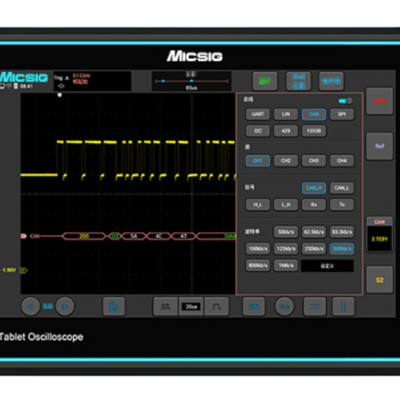Select the UART bus protocol
The width and height of the screenshot is (400, 400).
(258, 114)
